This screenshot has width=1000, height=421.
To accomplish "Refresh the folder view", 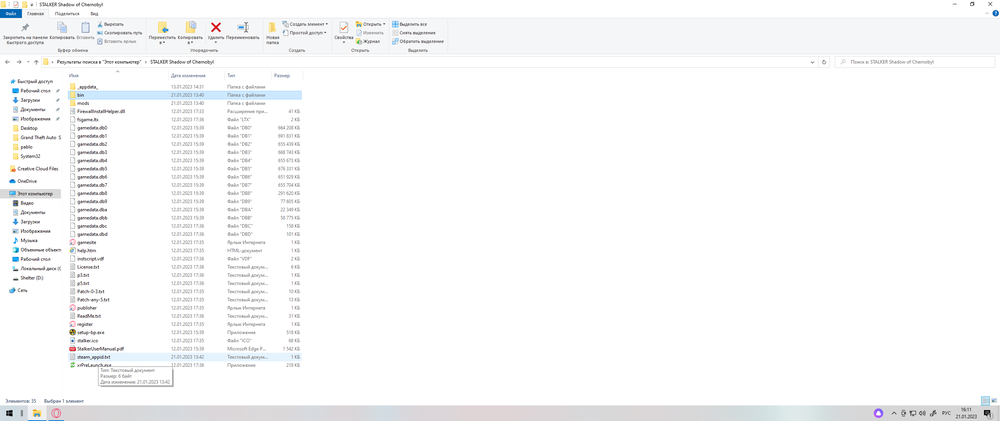I will [x=825, y=62].
